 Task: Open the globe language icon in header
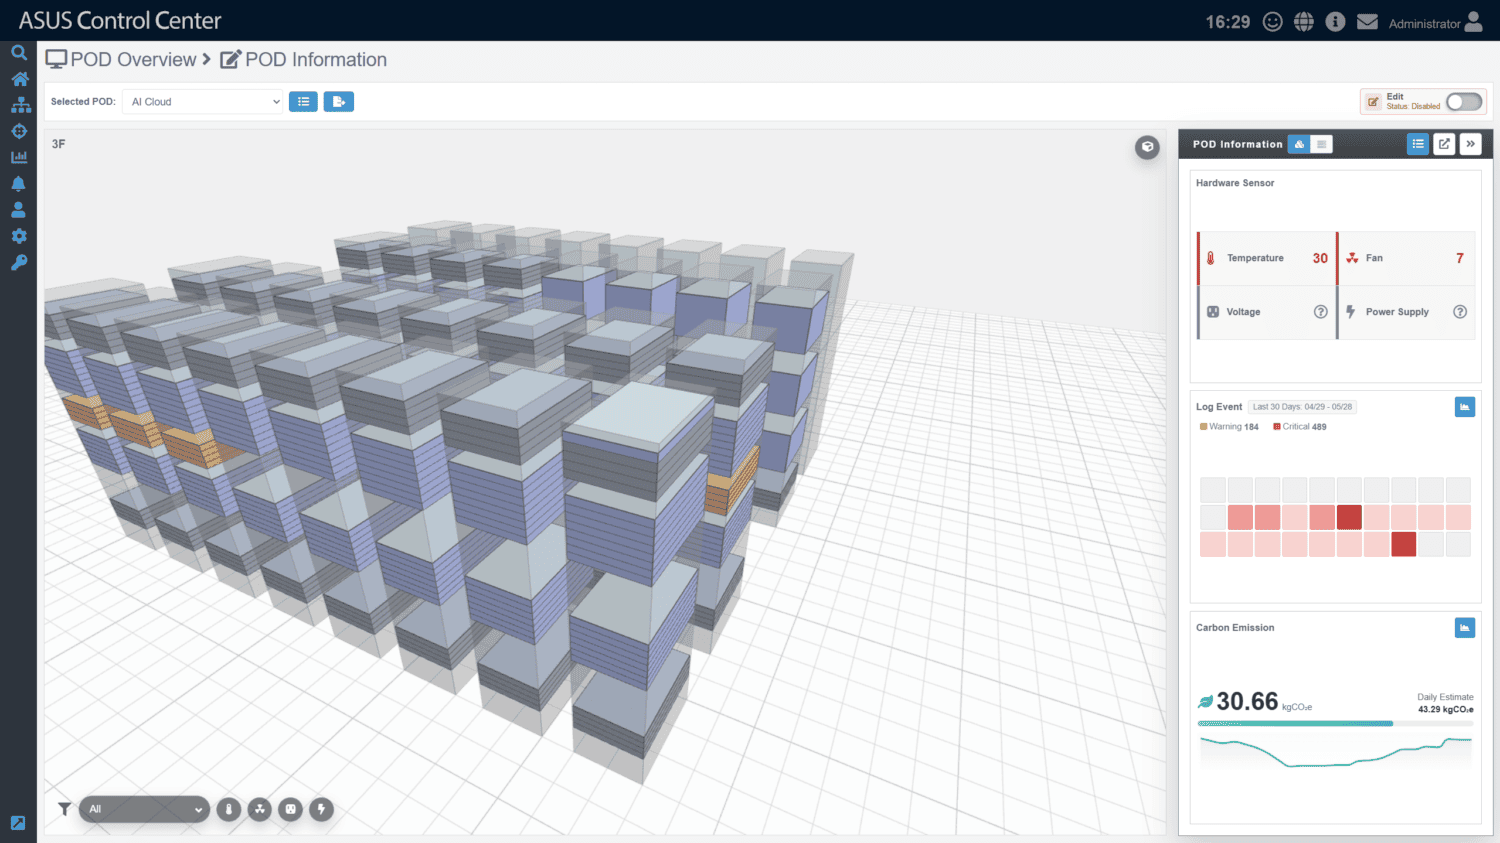1304,22
